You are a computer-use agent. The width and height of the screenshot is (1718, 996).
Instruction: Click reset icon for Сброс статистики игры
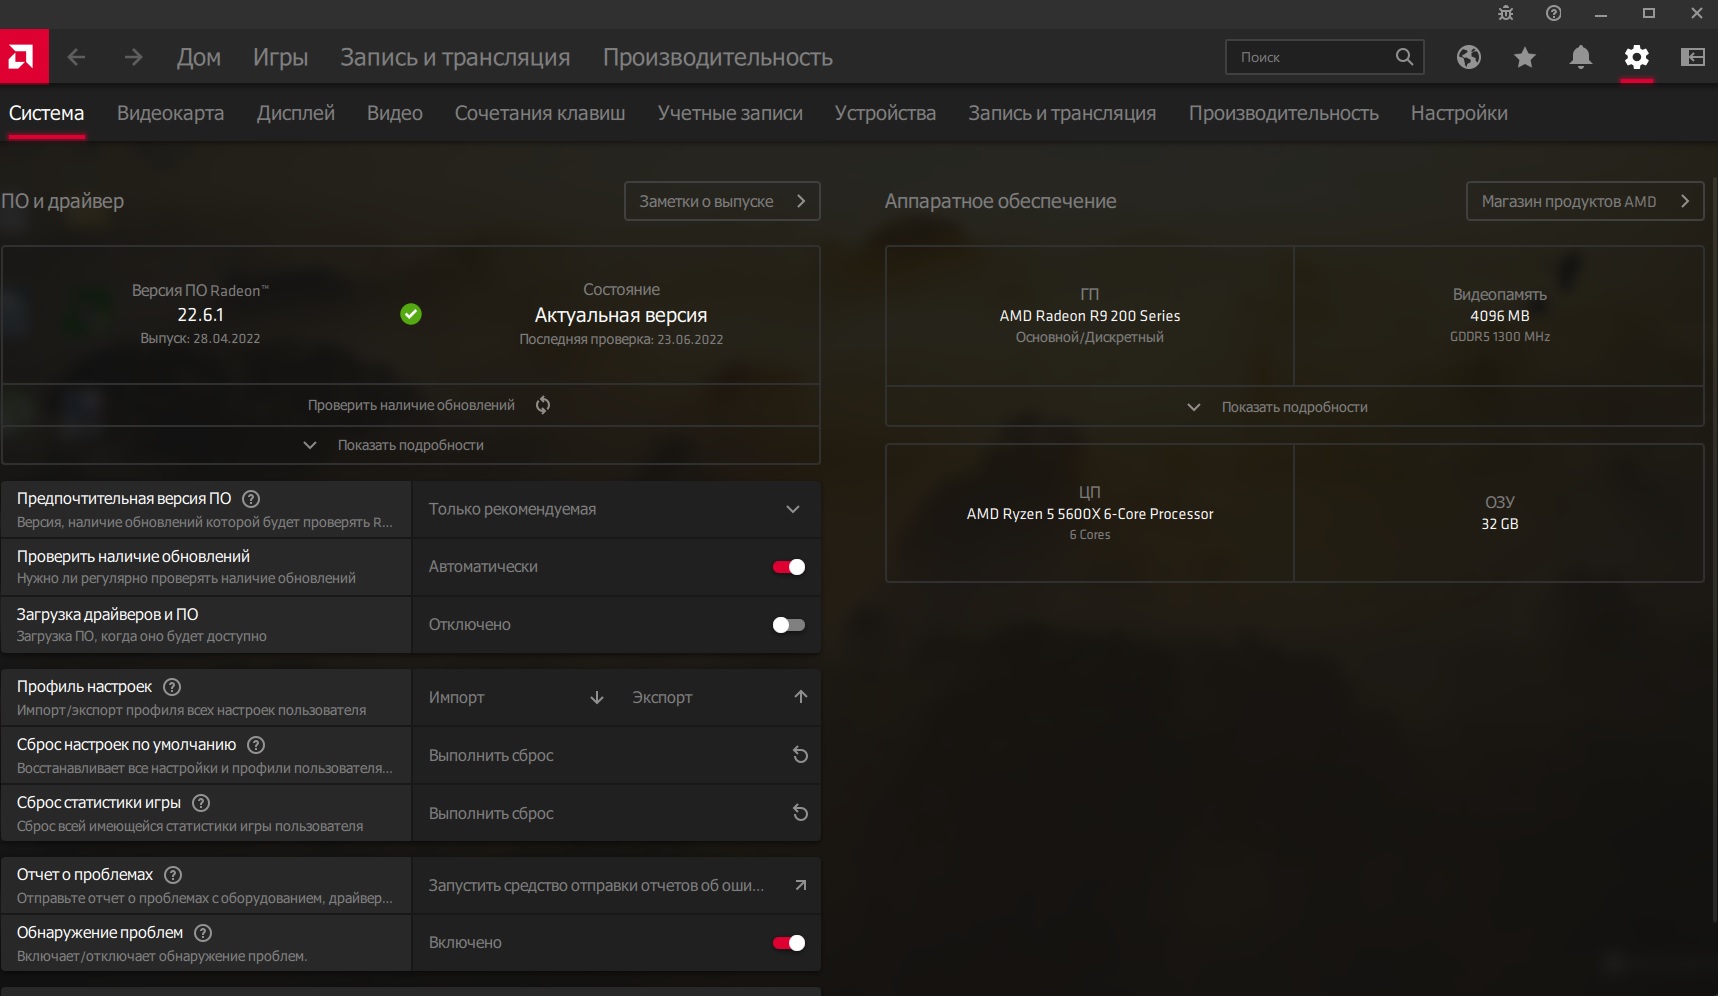pyautogui.click(x=800, y=813)
